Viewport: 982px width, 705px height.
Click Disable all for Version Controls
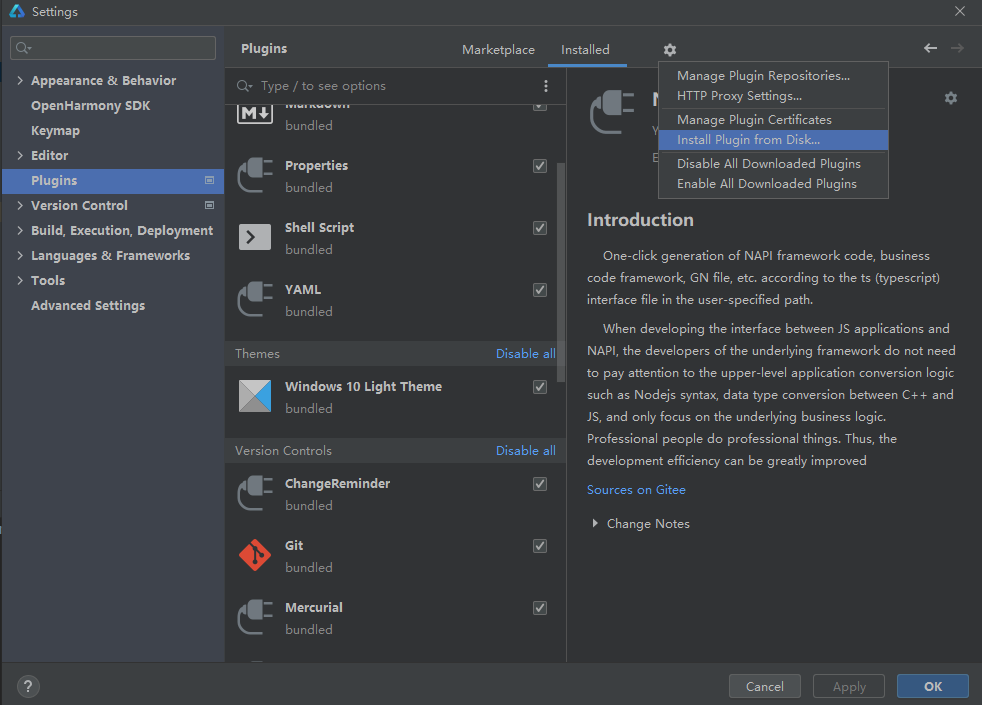525,451
